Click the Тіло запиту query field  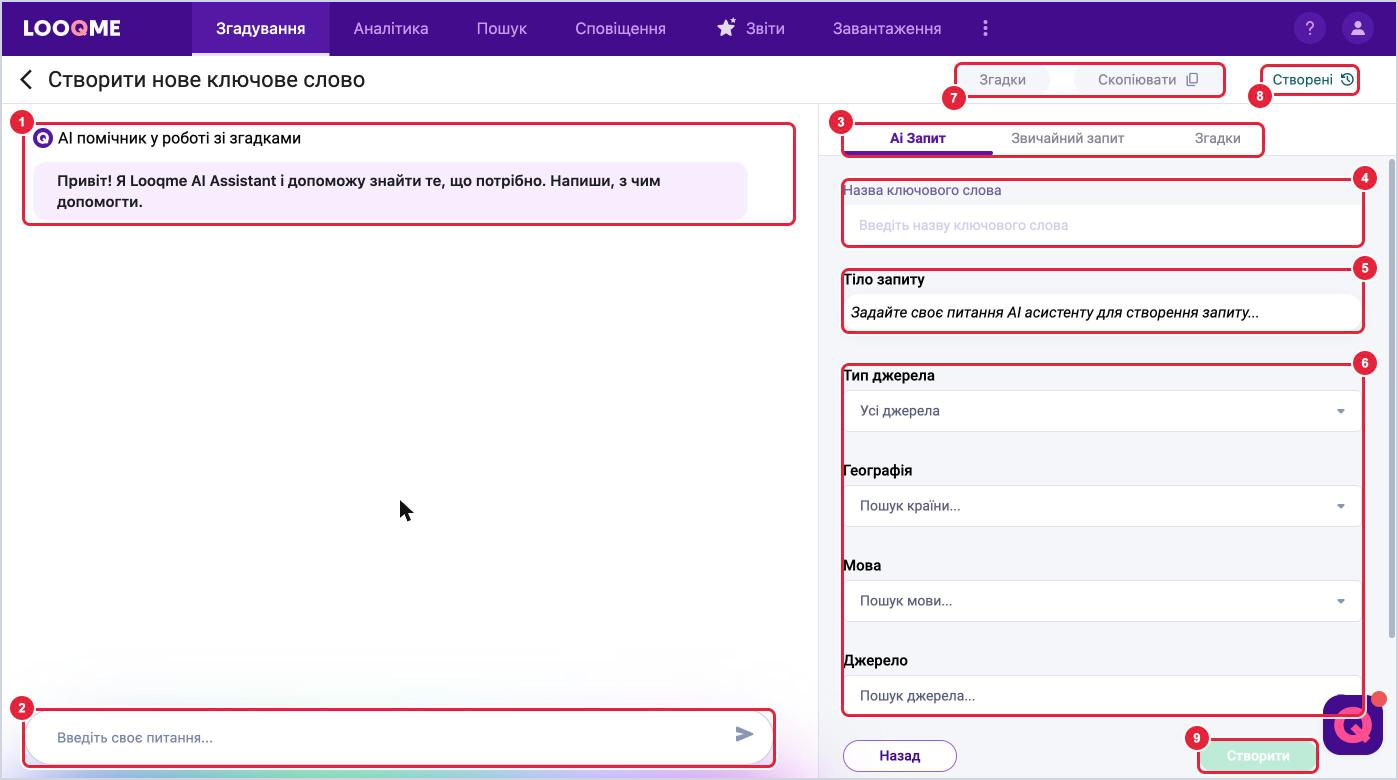1102,312
